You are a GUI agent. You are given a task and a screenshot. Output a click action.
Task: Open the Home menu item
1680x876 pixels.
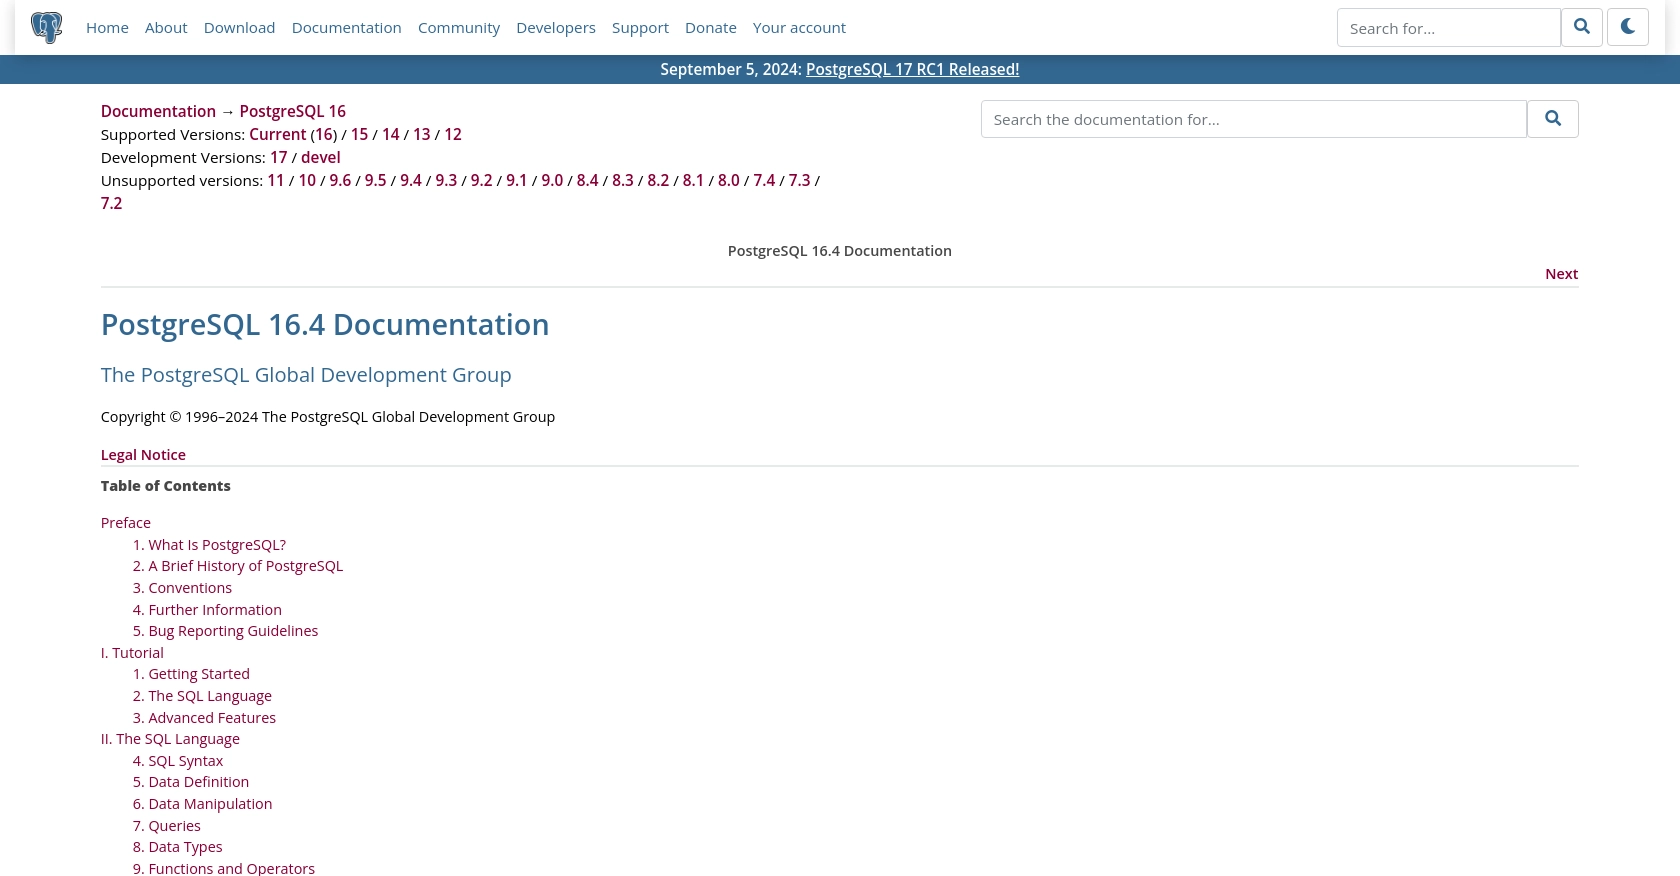(107, 28)
